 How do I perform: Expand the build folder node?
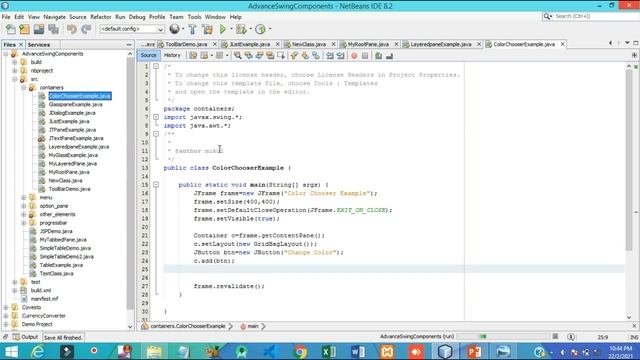click(15, 62)
